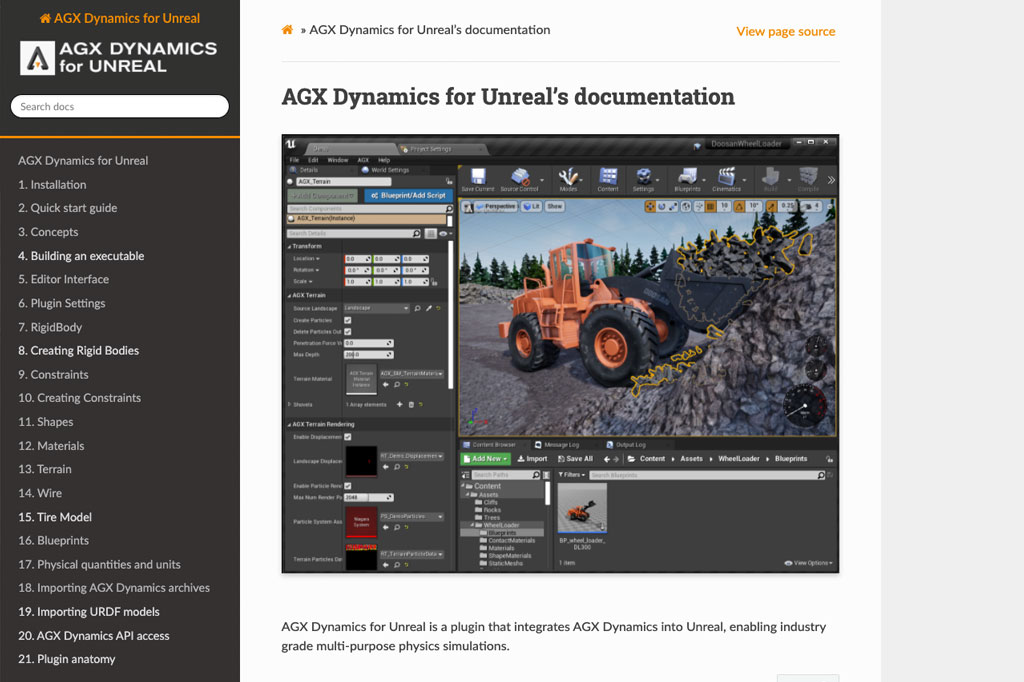Open View Options in the Content Browser
This screenshot has width=1024, height=682.
click(808, 563)
